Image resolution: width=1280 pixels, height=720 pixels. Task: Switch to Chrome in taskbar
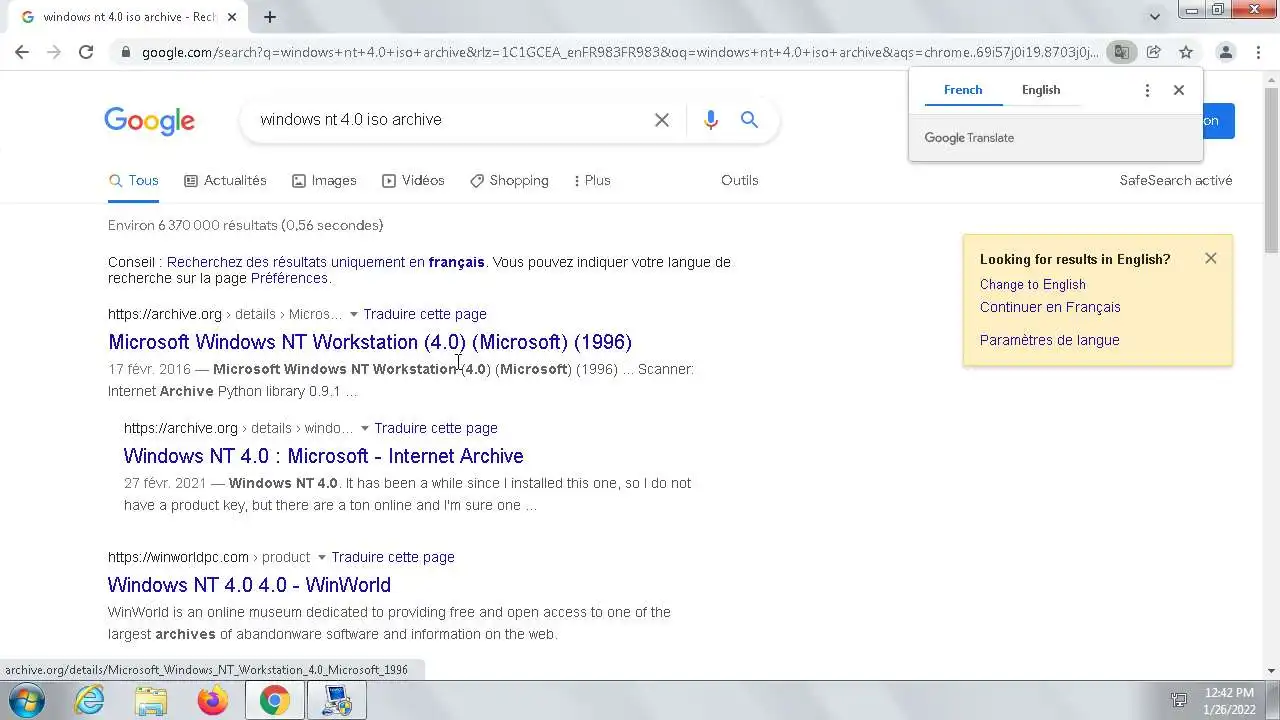[x=275, y=701]
